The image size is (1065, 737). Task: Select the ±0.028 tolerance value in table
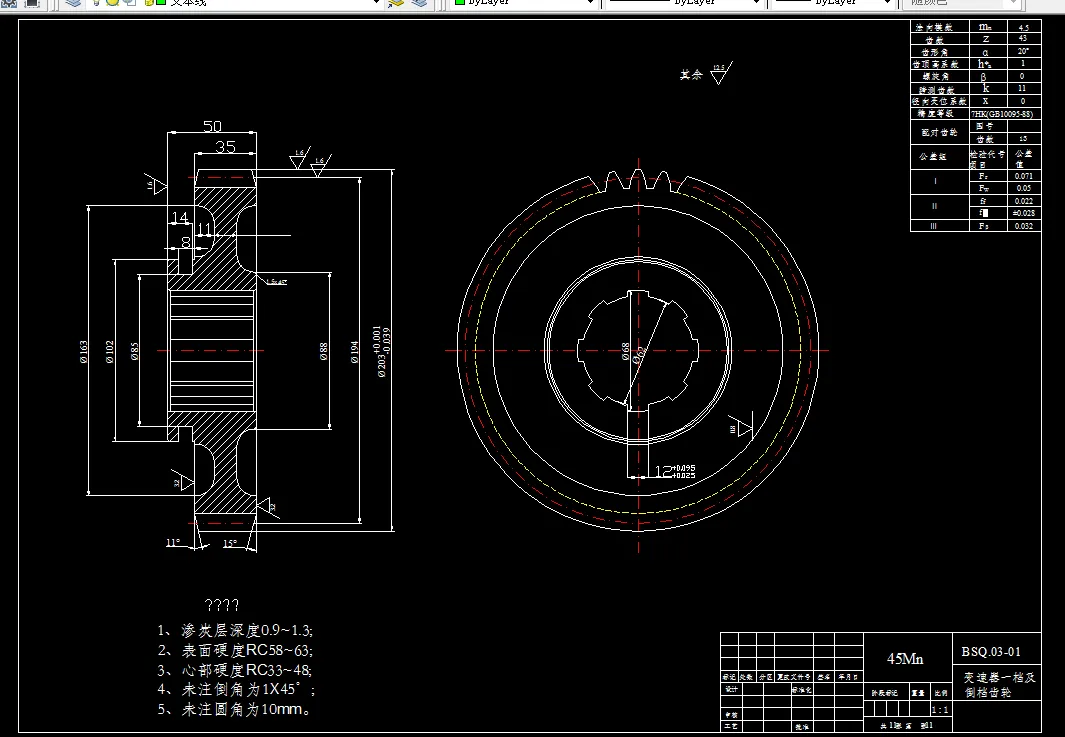pos(1024,213)
